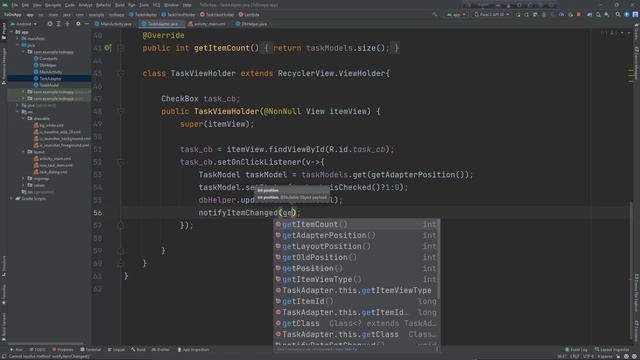This screenshot has height=360, width=640.
Task: Select the DbHelper class in tree
Action: (45, 65)
